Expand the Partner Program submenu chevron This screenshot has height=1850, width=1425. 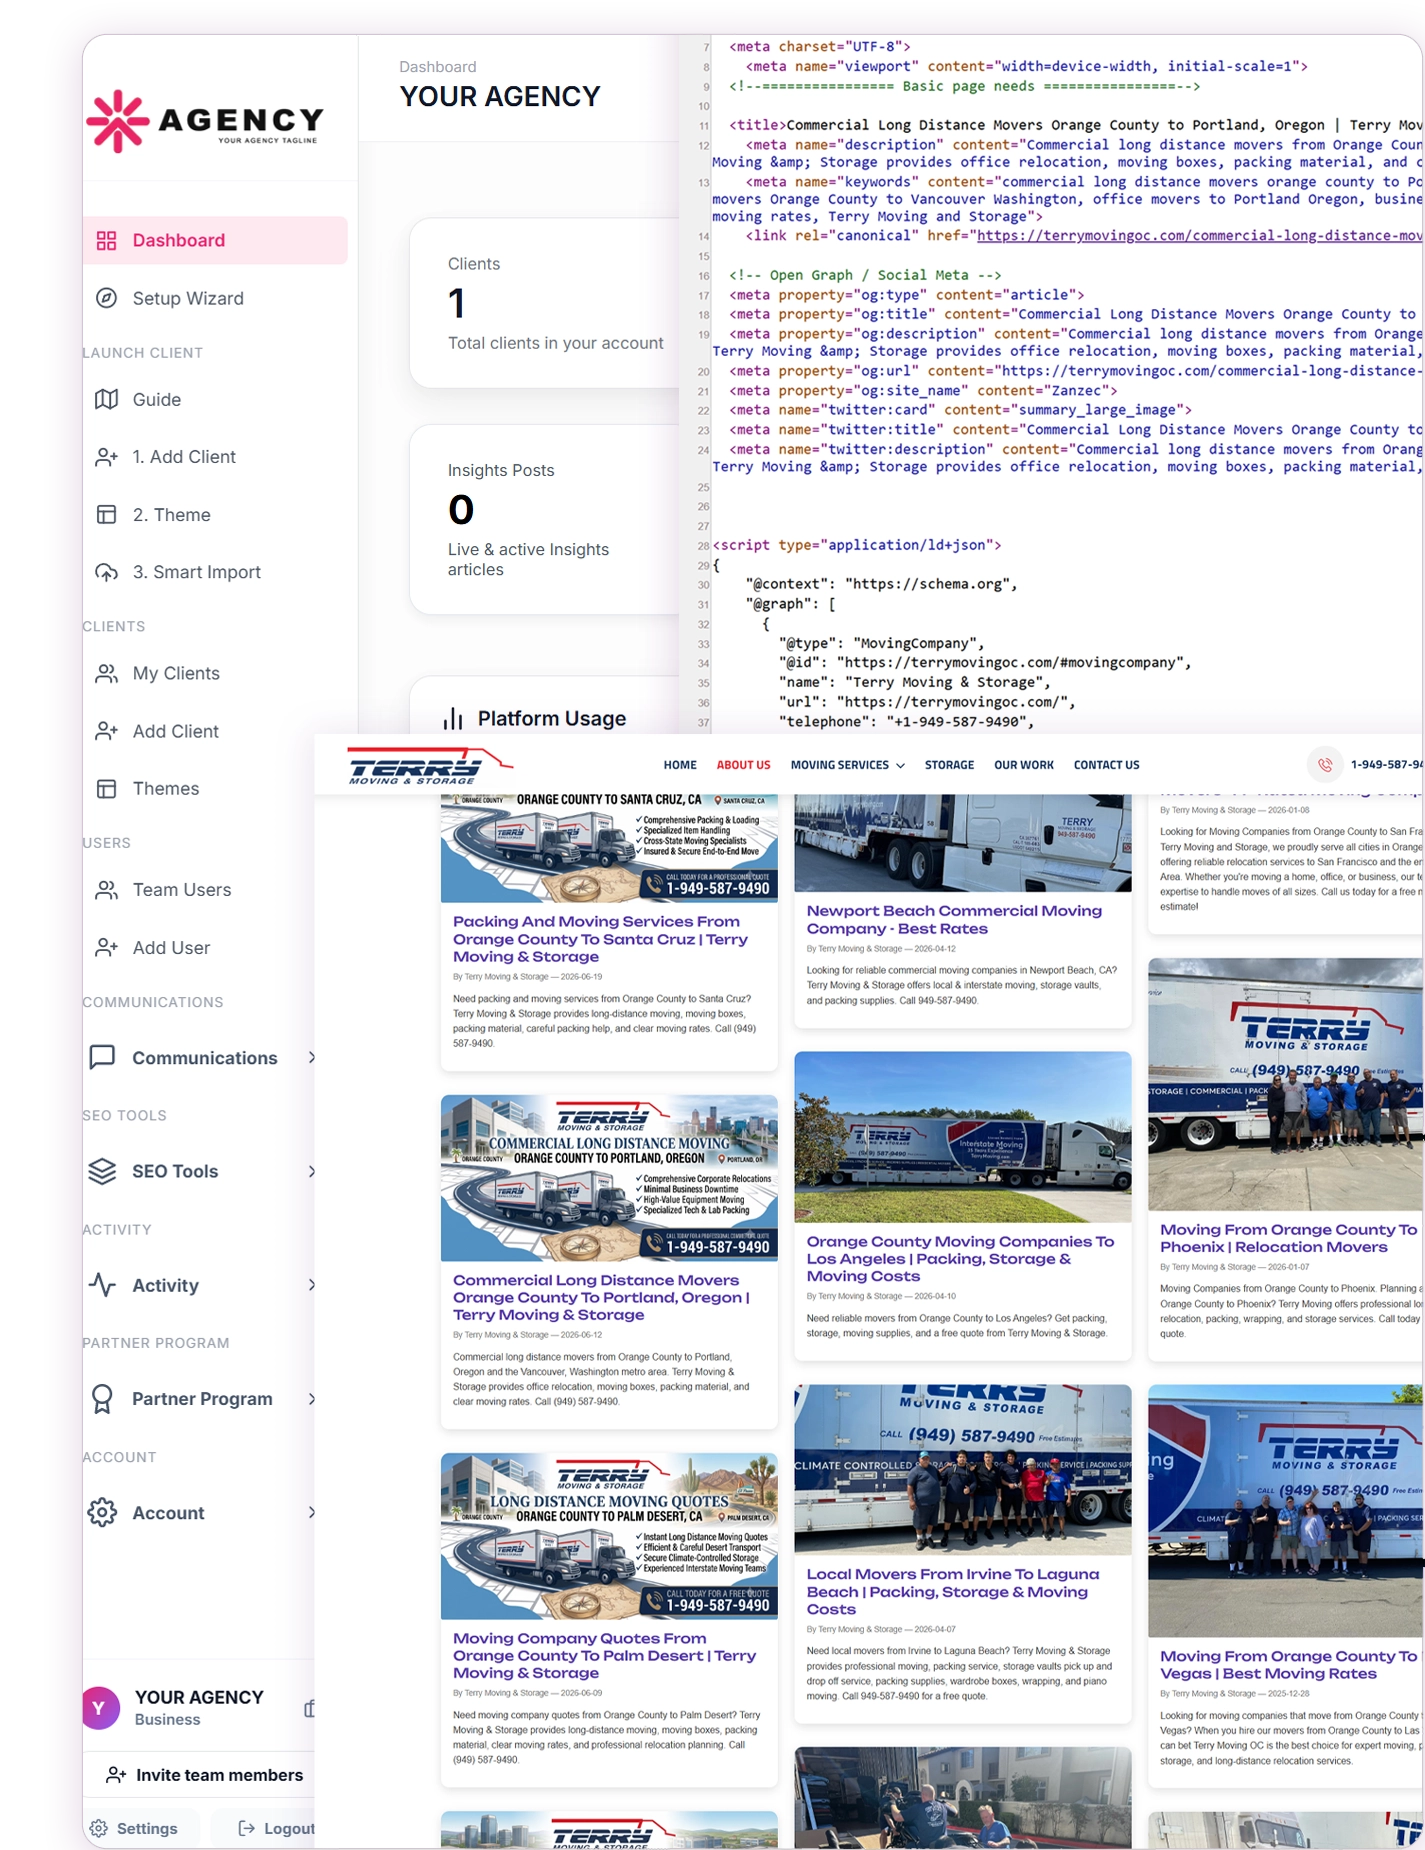[x=312, y=1399]
